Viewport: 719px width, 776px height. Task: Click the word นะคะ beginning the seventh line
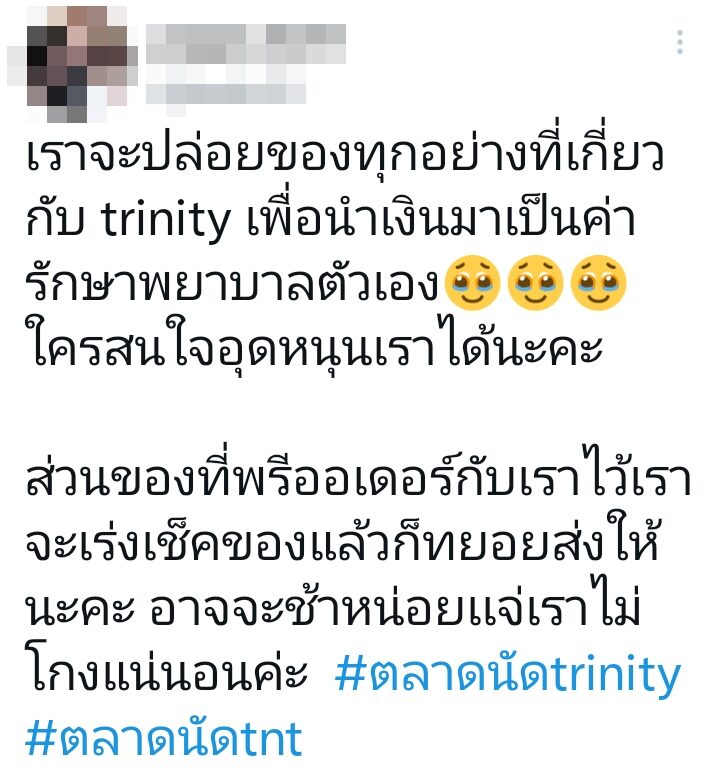click(x=79, y=609)
